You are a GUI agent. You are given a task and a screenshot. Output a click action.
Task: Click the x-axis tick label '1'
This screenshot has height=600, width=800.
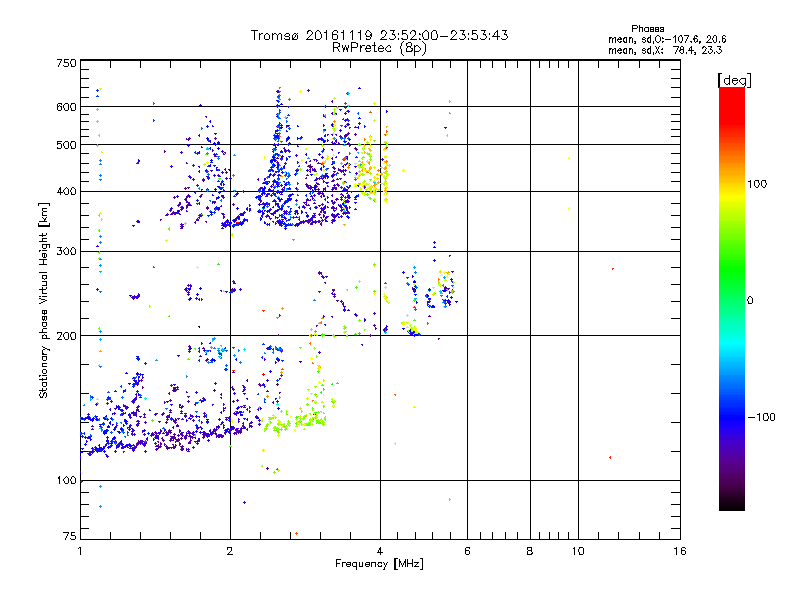click(x=80, y=551)
